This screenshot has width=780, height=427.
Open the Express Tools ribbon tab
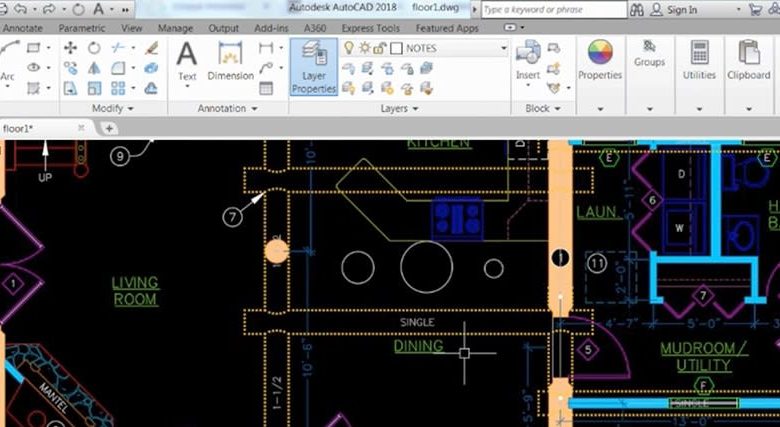click(x=370, y=29)
